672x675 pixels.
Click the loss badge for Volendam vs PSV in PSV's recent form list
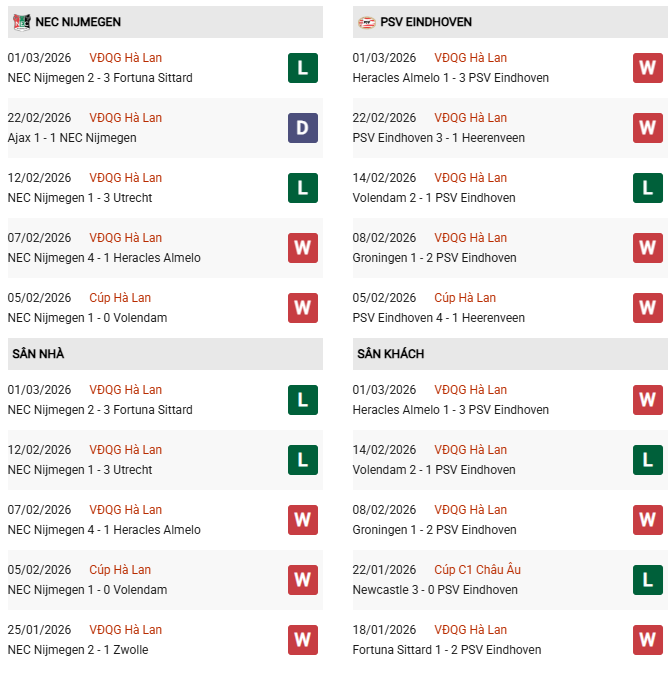tap(647, 188)
